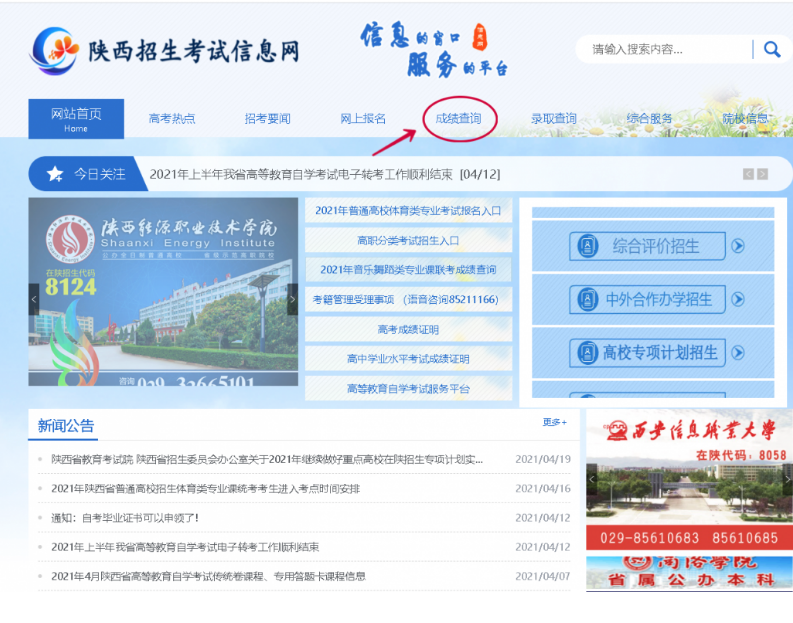The height and width of the screenshot is (623, 793).
Task: Open the 成绩查询 navigation tab
Action: [458, 119]
